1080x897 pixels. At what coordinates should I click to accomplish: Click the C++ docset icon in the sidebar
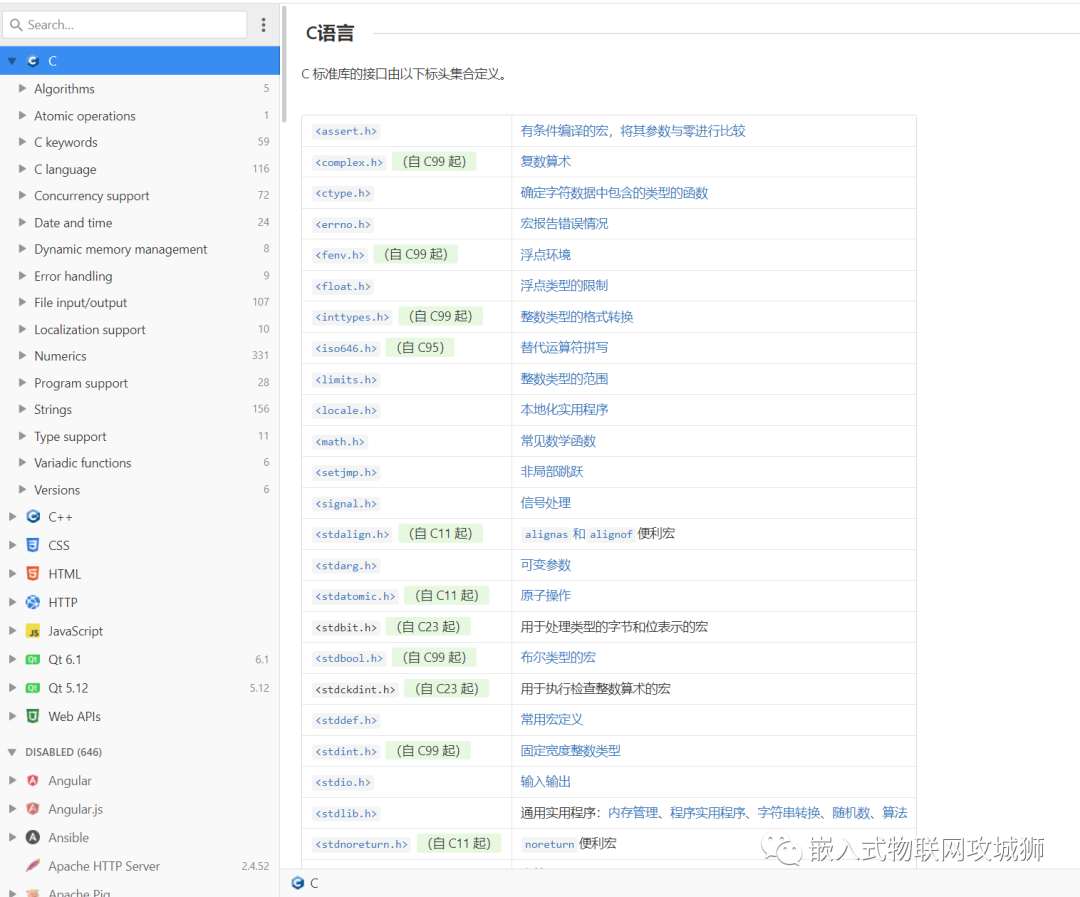32,516
